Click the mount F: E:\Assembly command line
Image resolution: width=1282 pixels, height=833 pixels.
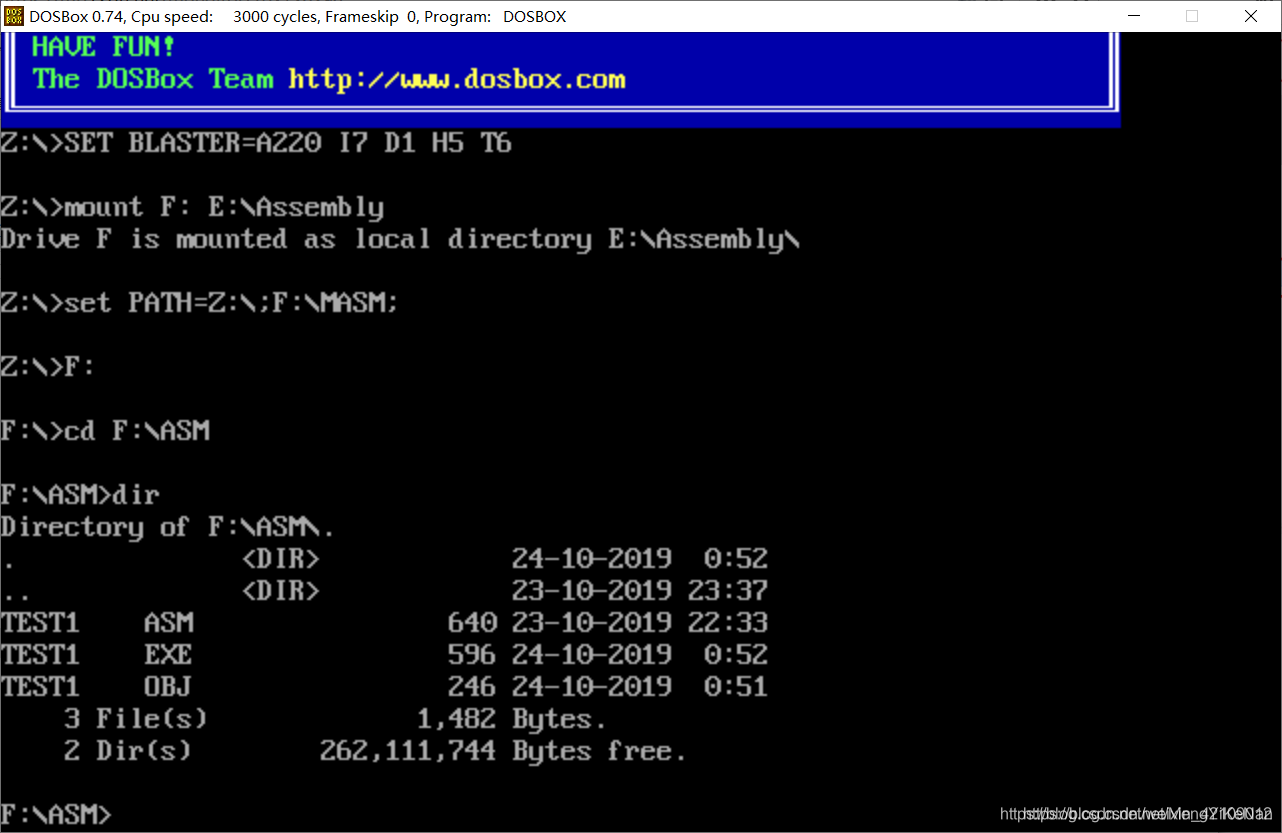[192, 207]
